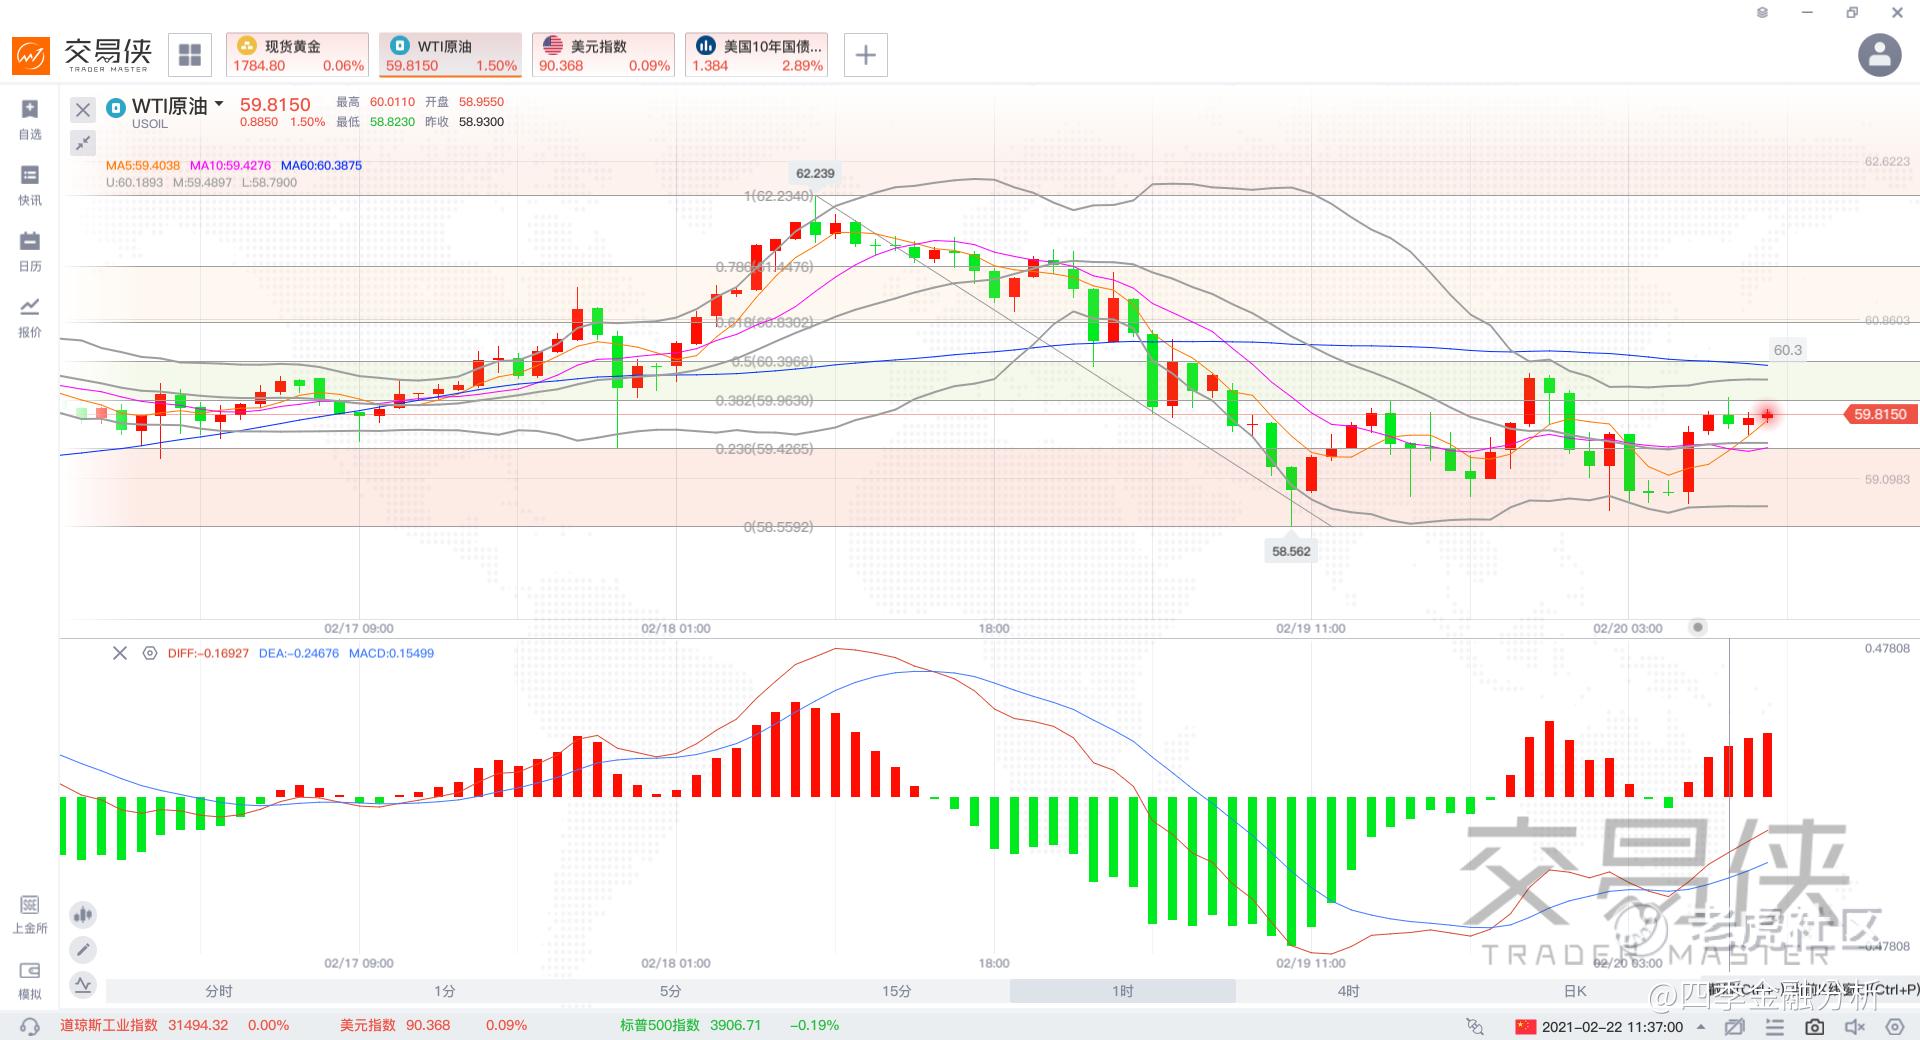Take a screenshot with camera icon
This screenshot has height=1040, width=1920.
[x=1815, y=1026]
